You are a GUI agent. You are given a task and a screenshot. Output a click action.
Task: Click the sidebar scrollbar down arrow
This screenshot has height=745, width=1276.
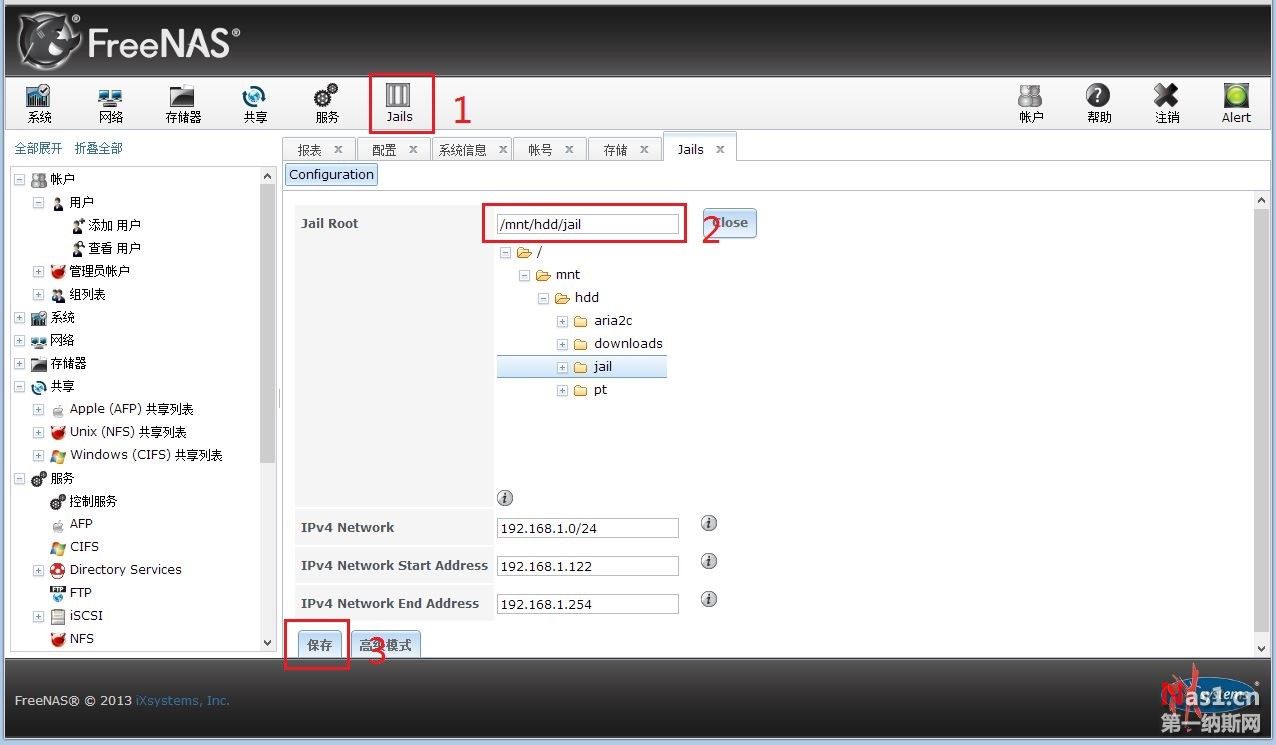click(x=267, y=643)
